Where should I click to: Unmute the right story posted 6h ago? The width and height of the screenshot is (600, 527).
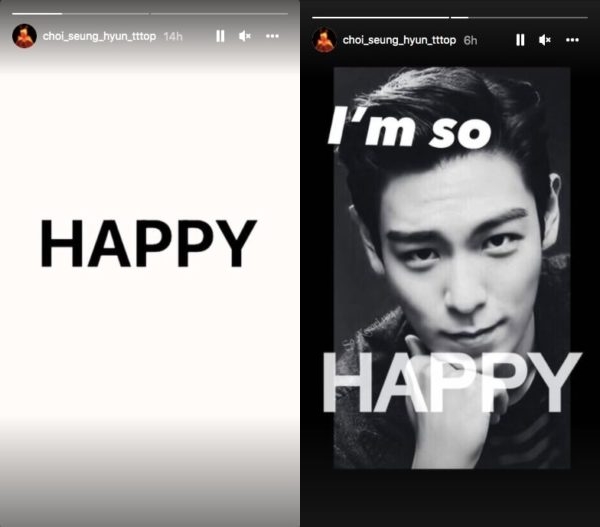click(x=545, y=40)
